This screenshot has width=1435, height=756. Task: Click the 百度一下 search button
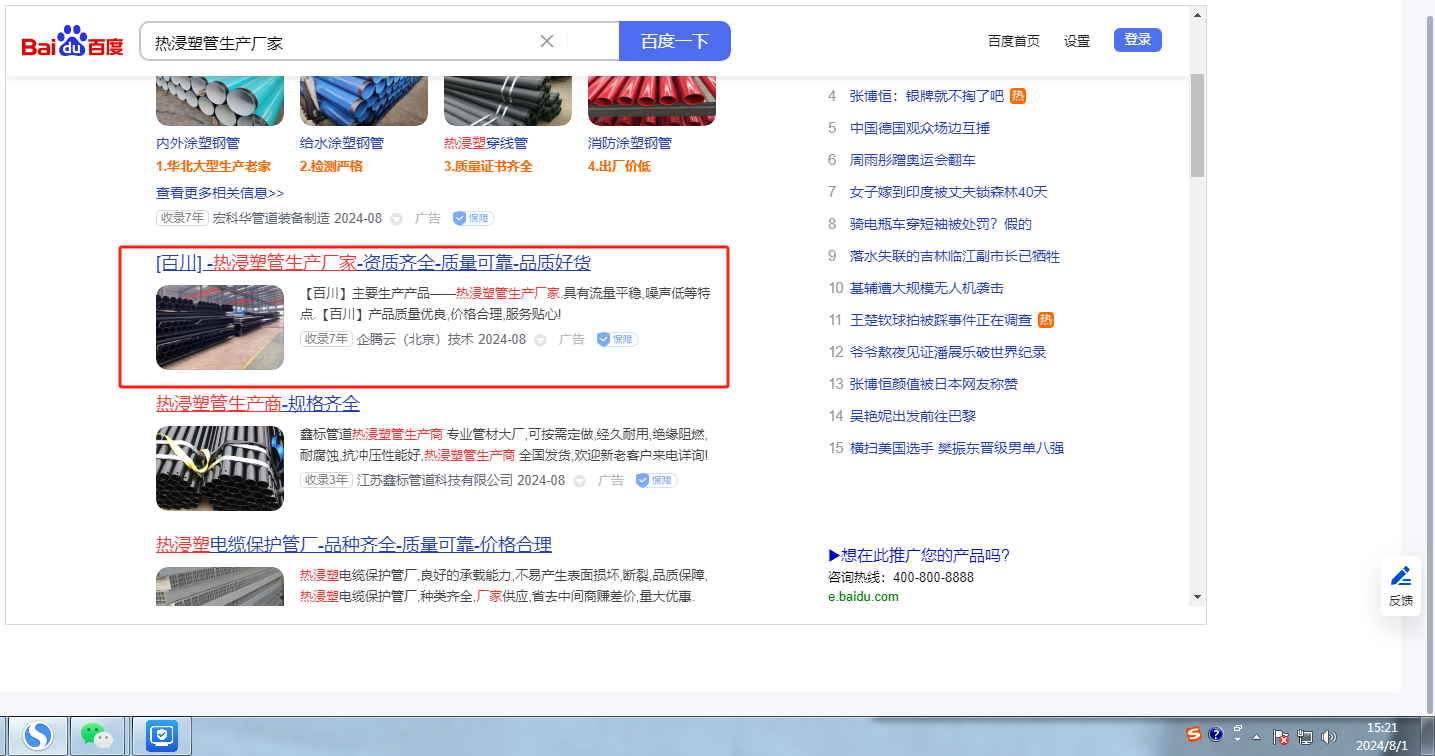pos(675,41)
